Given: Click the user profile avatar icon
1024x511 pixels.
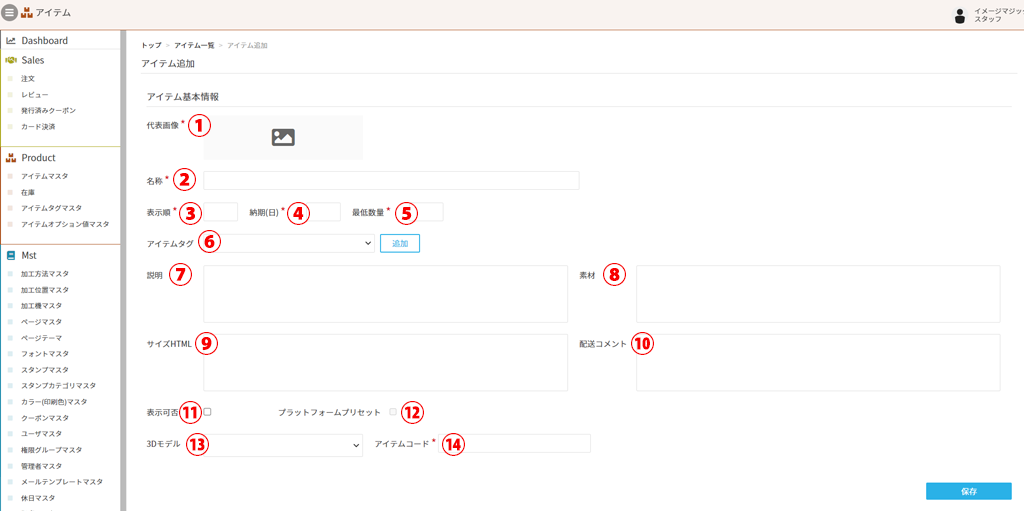Looking at the screenshot, I should point(960,15).
